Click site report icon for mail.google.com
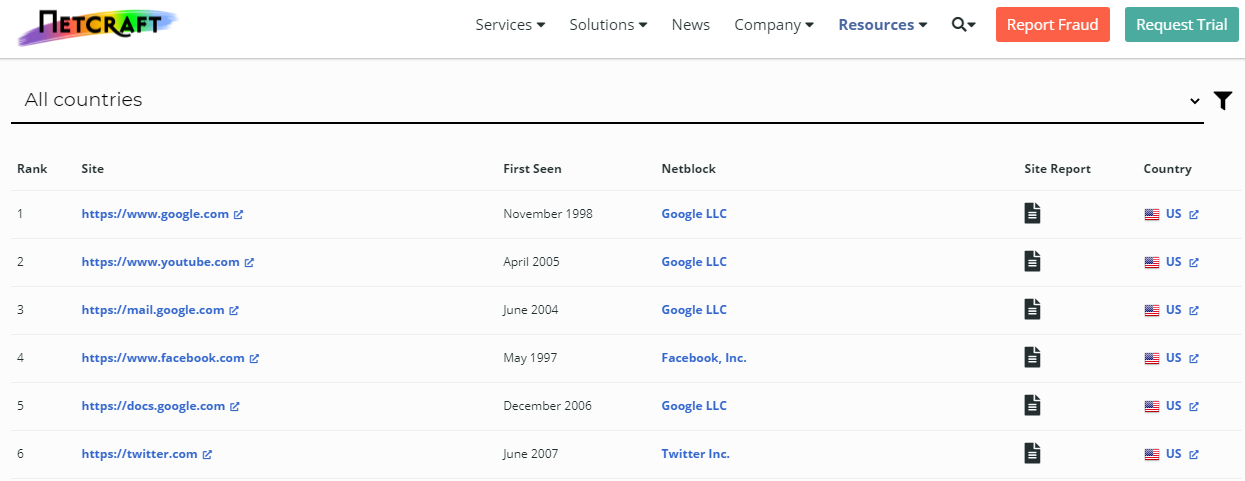Screen dimensions: 1245x481 (x=1032, y=309)
